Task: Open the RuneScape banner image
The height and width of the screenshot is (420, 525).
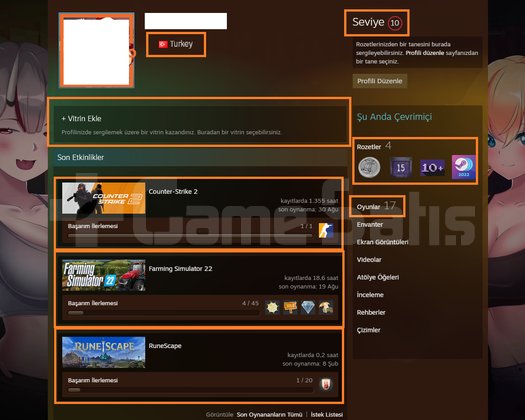Action: [x=103, y=352]
